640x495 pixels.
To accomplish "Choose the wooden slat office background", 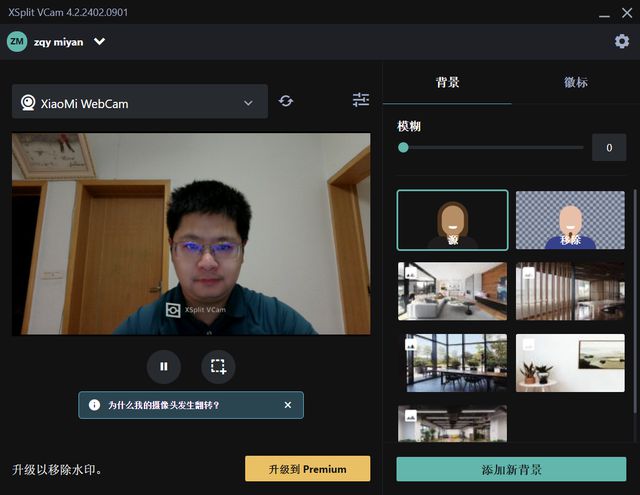I will click(x=570, y=291).
